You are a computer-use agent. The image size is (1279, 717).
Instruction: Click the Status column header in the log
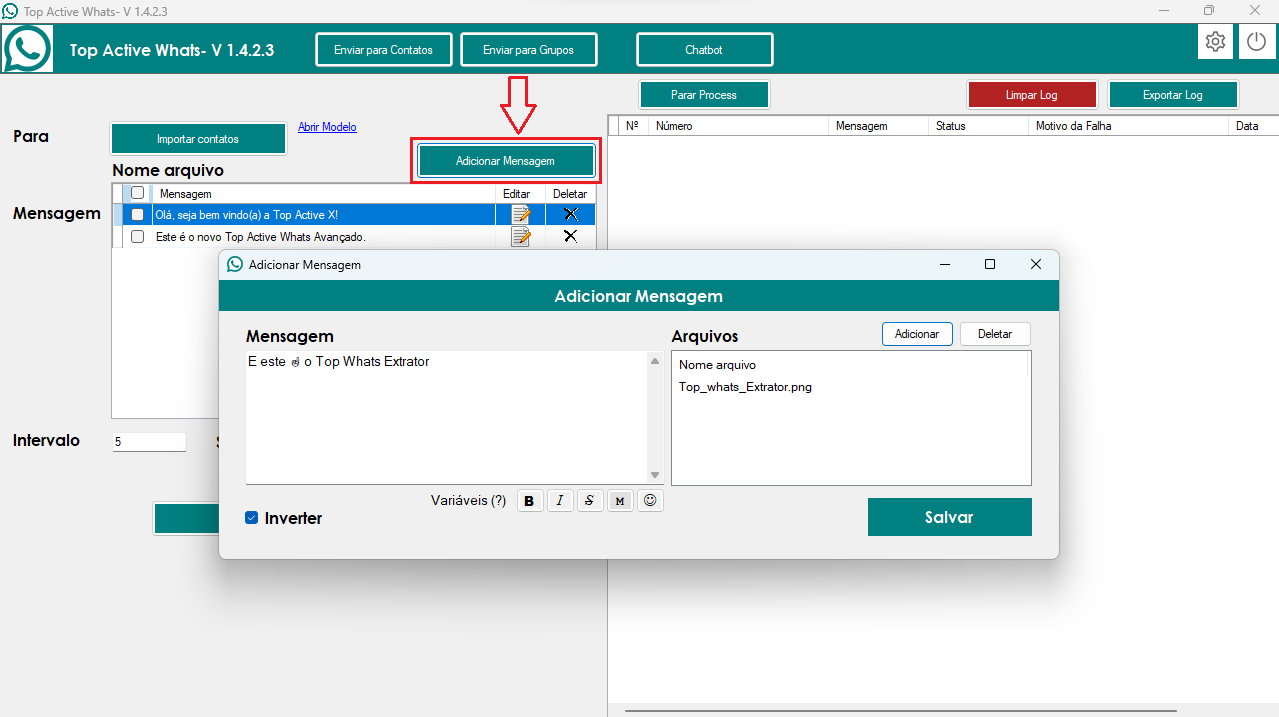tap(978, 126)
